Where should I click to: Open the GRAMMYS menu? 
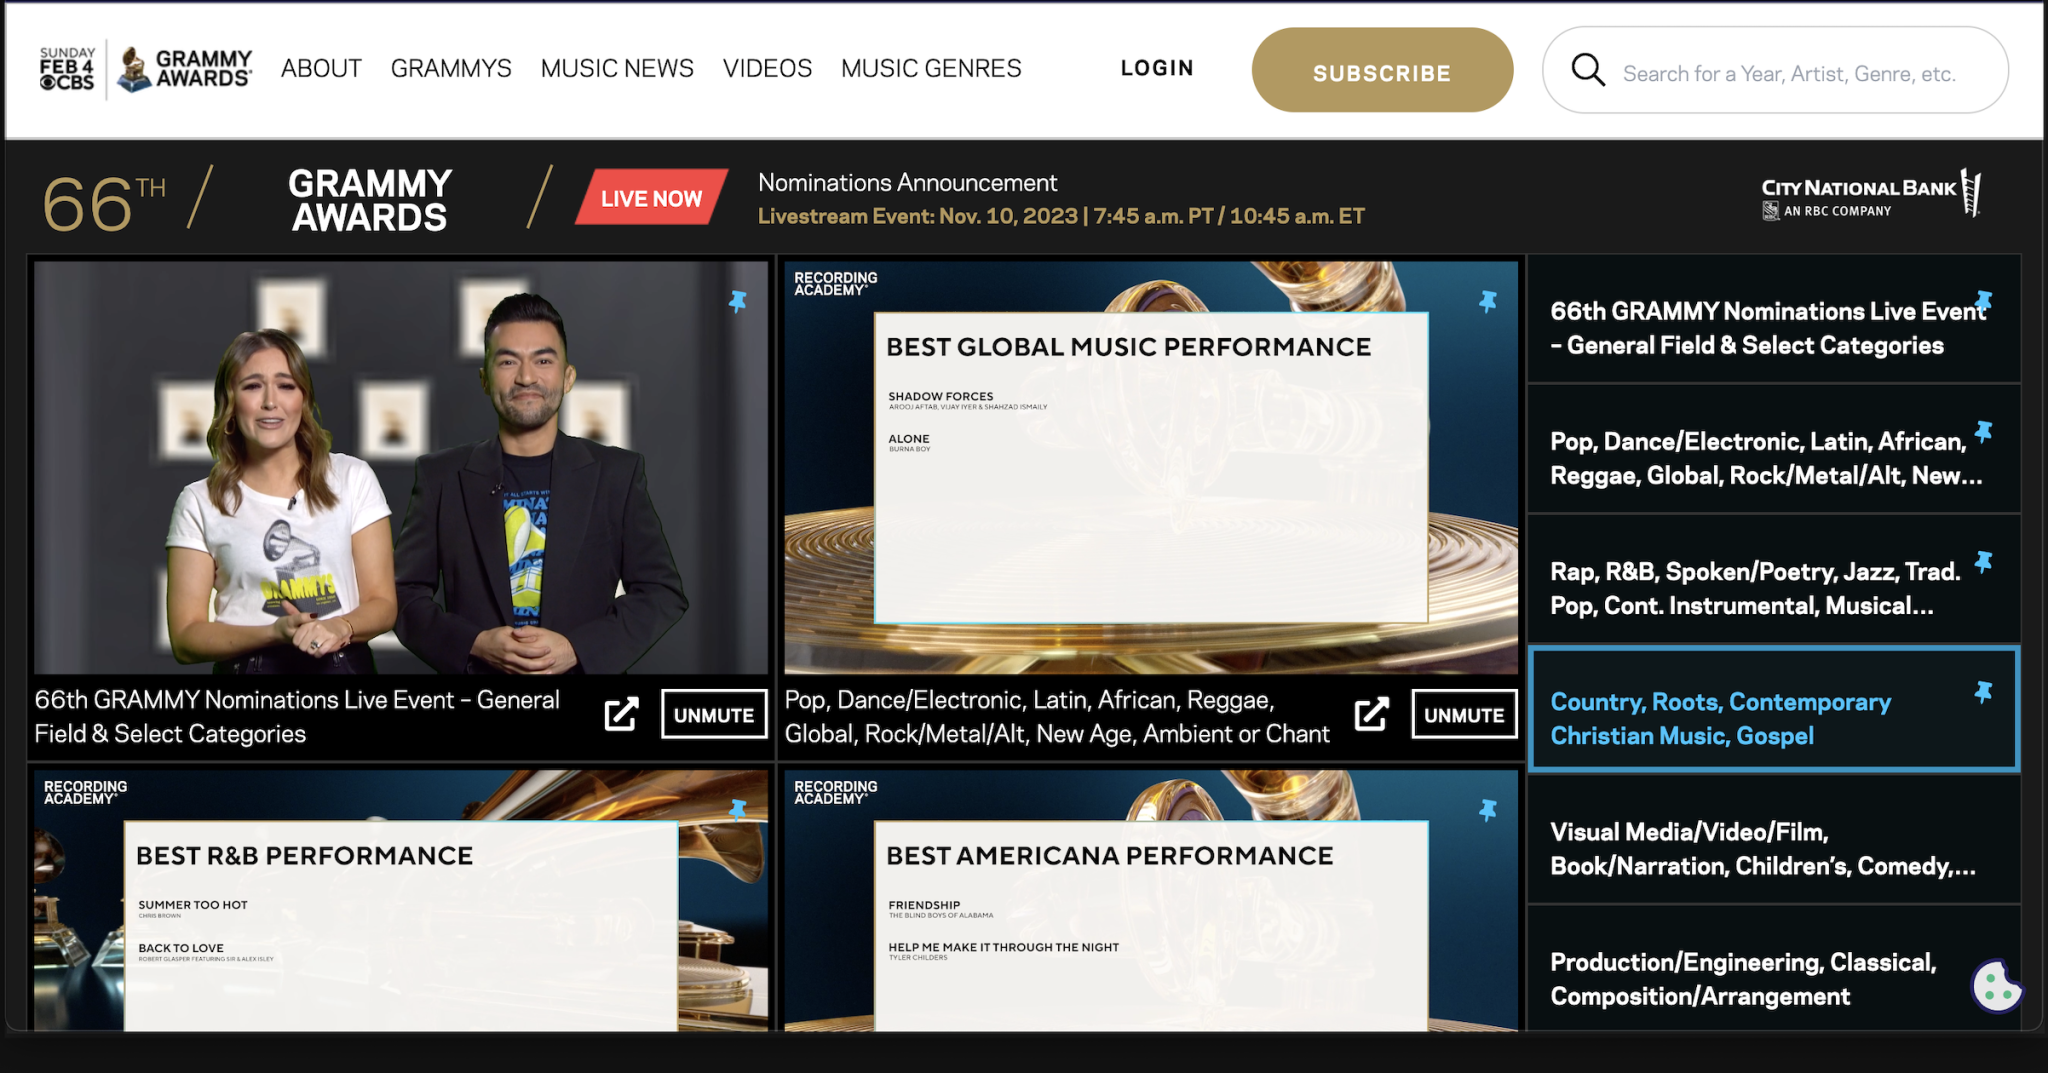pos(451,69)
